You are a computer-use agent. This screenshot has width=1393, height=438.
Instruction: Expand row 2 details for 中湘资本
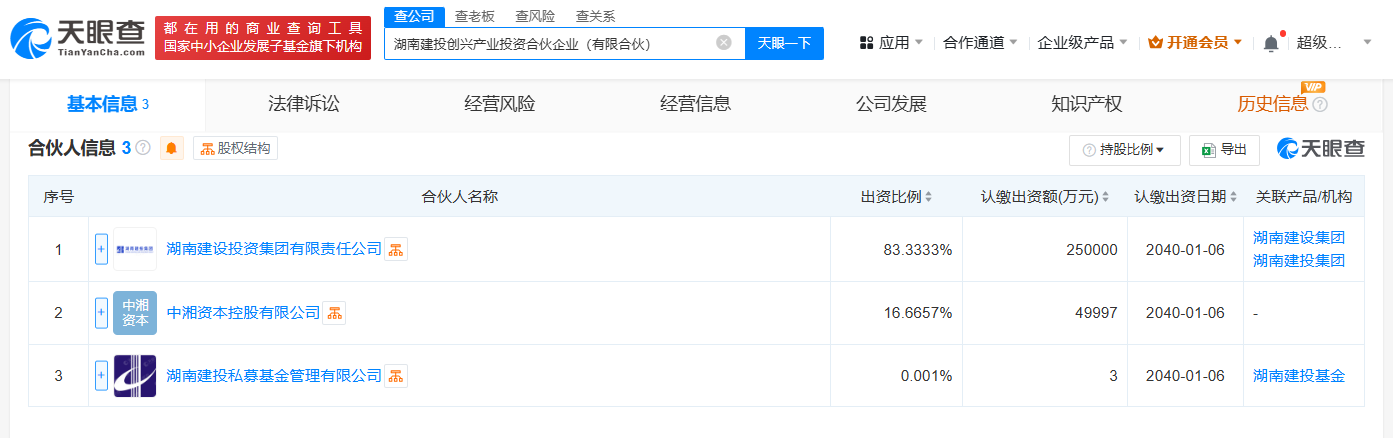101,313
